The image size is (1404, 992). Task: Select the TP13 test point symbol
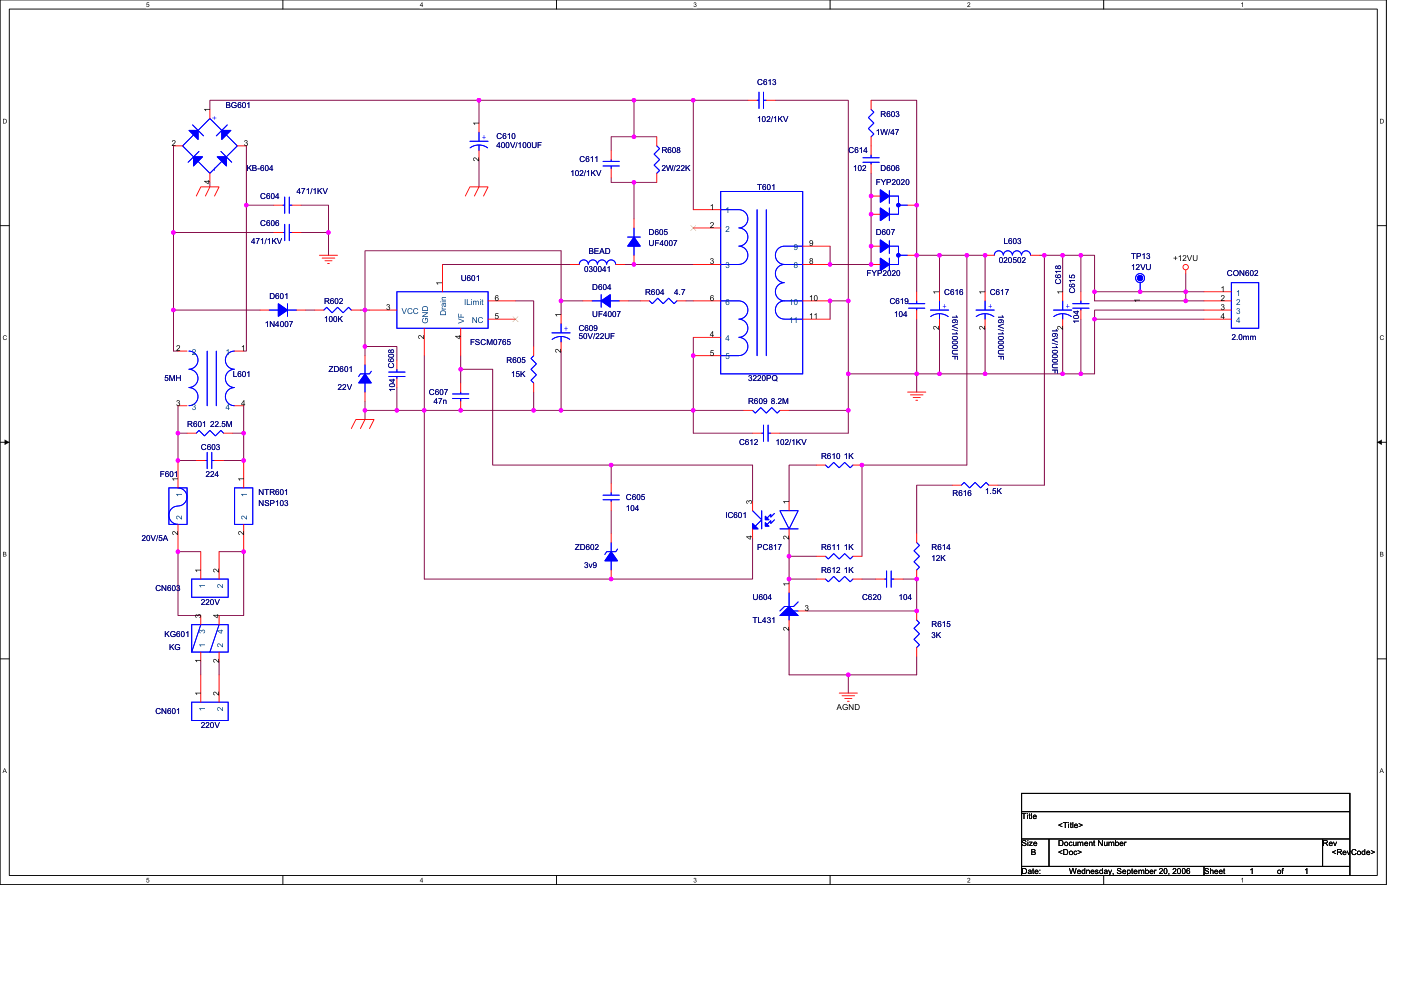click(x=1140, y=279)
